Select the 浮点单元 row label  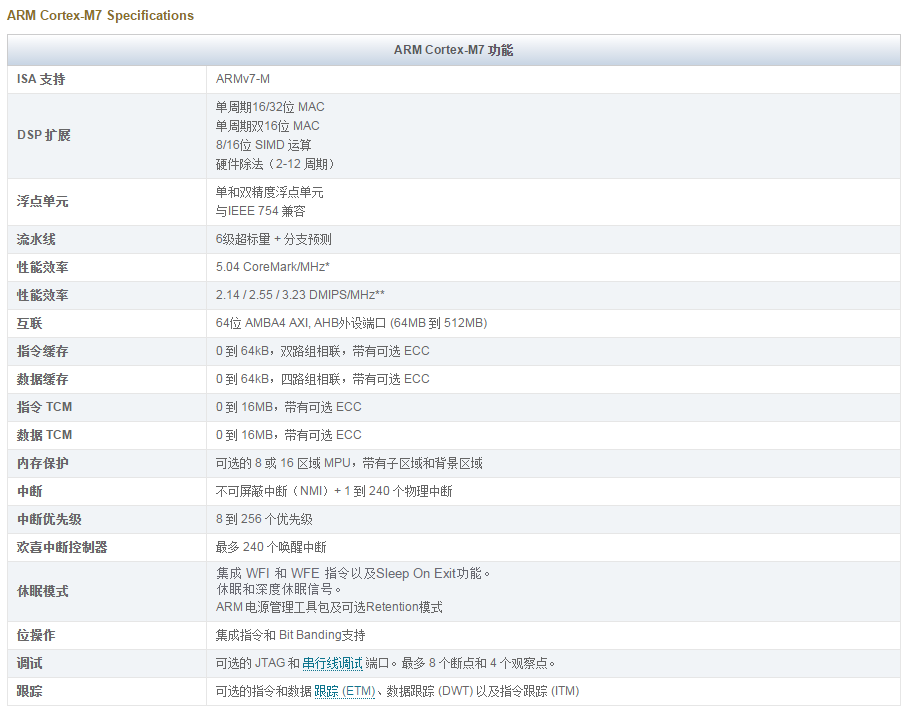coord(43,202)
